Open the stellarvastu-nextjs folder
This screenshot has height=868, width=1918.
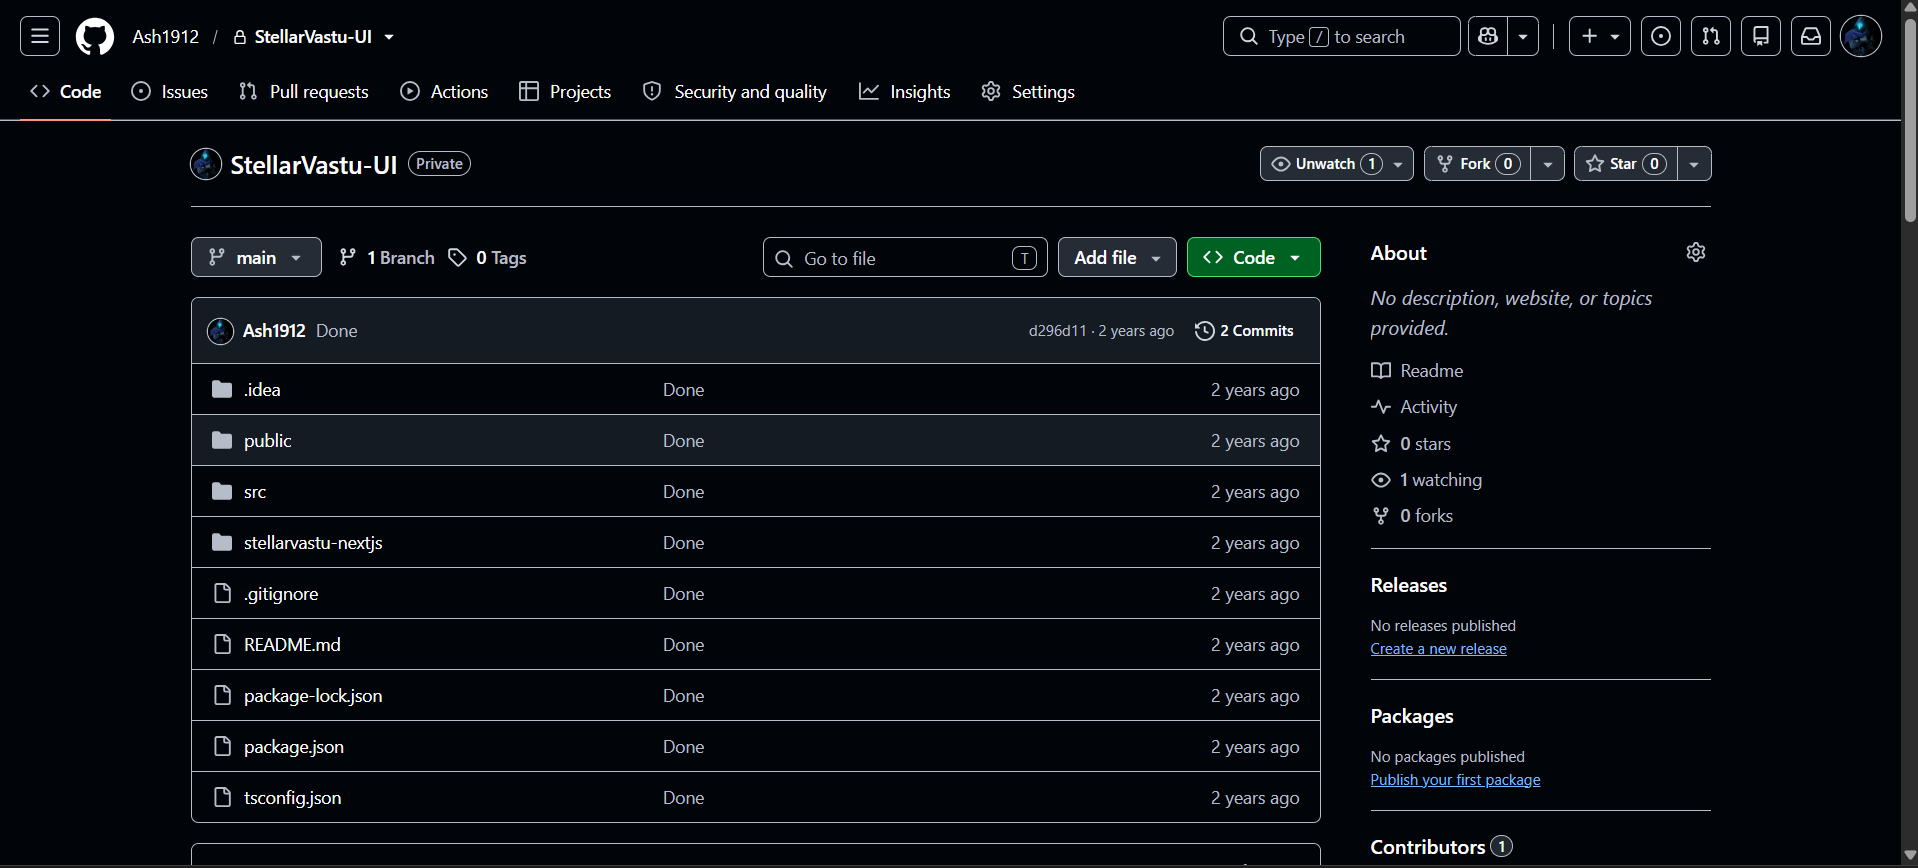[x=313, y=543]
